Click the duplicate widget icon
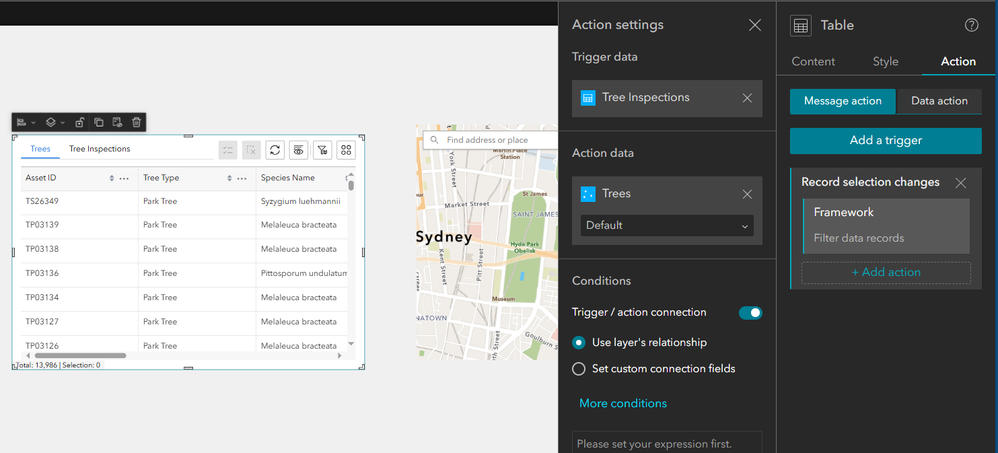Screen dimensions: 998x453 (99, 122)
